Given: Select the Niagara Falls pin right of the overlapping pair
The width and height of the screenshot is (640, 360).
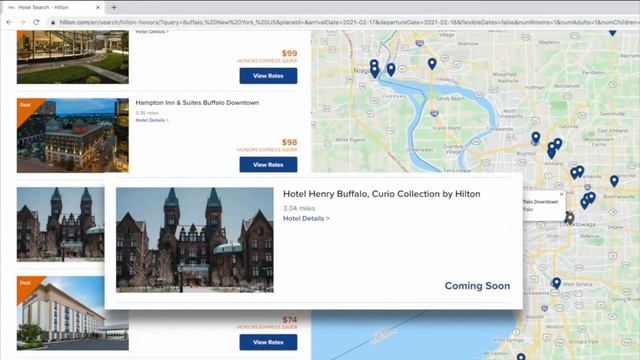Looking at the screenshot, I should [391, 69].
